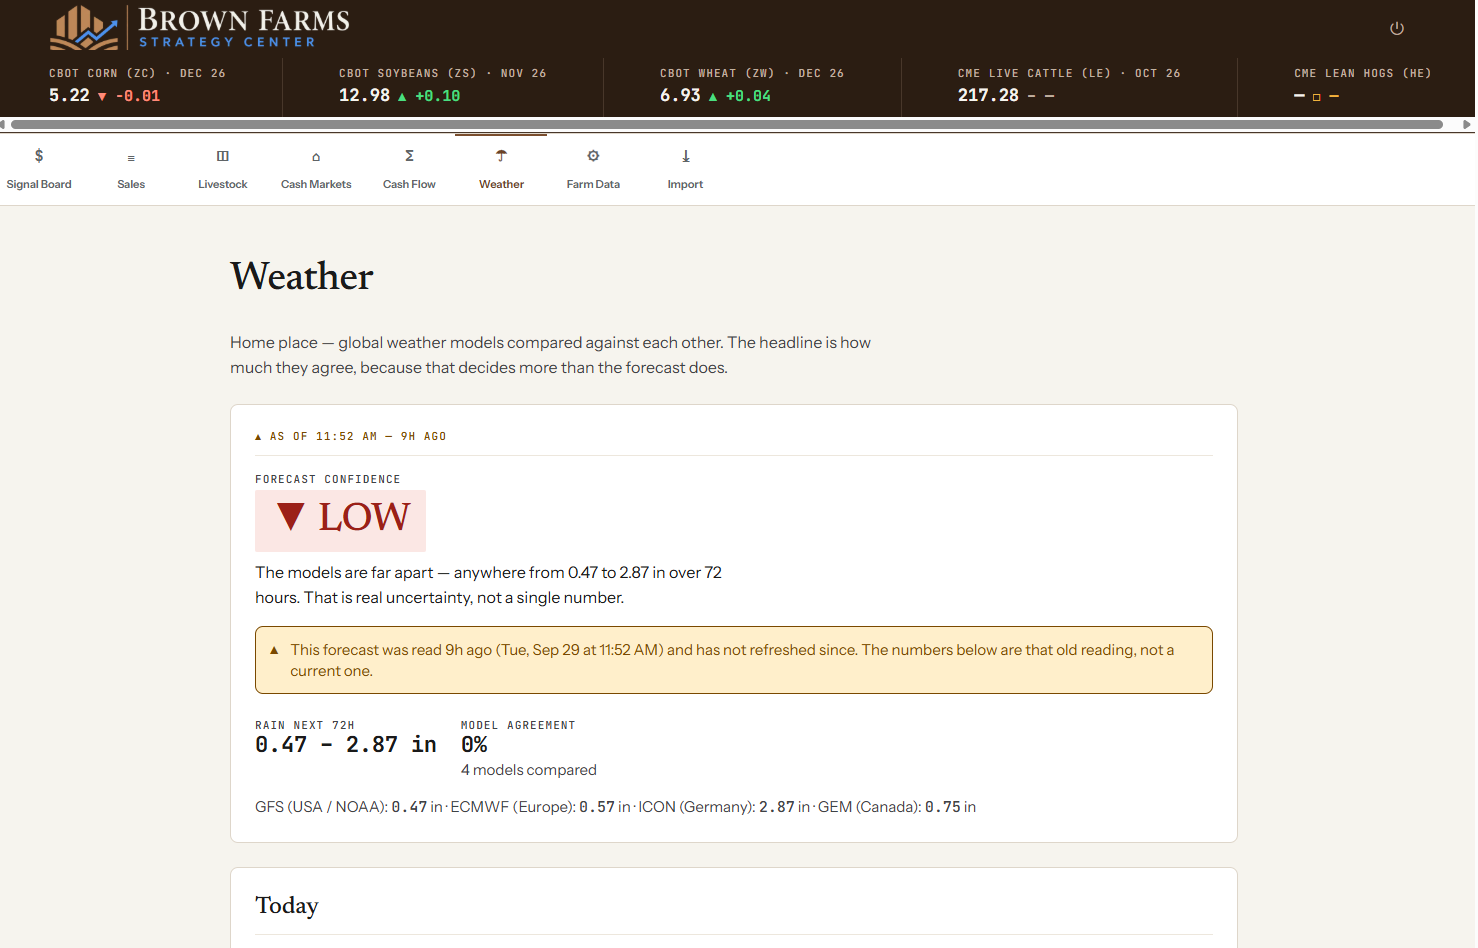Click the Weather page title

pos(302,276)
